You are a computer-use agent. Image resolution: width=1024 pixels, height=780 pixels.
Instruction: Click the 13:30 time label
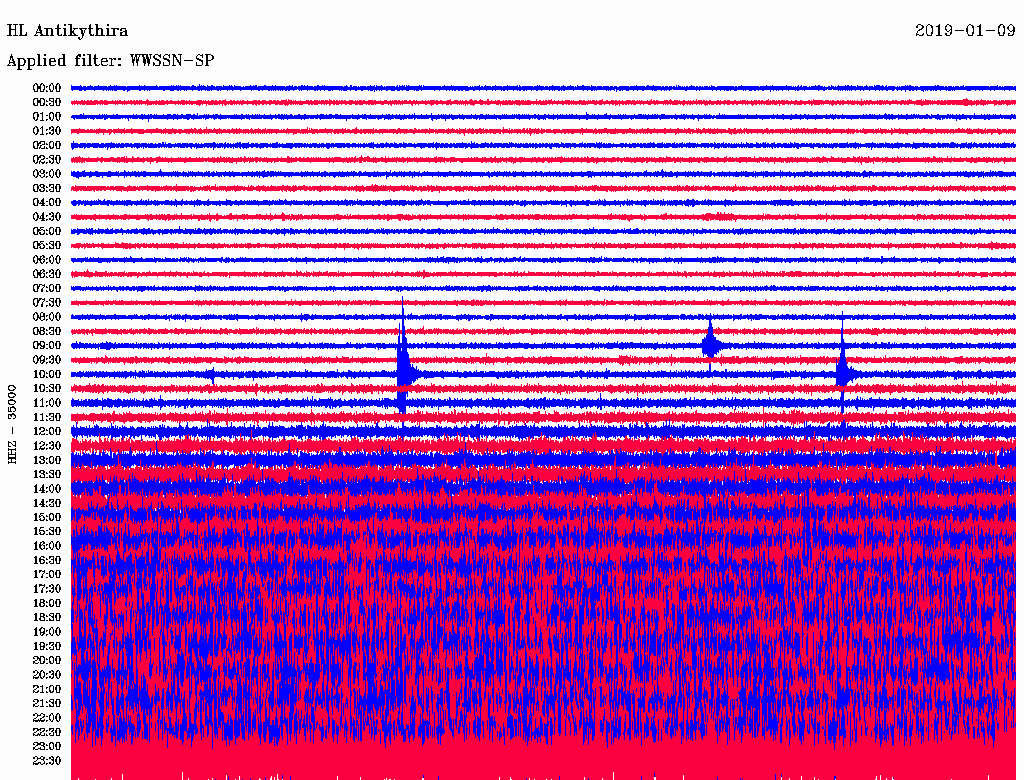(x=47, y=474)
